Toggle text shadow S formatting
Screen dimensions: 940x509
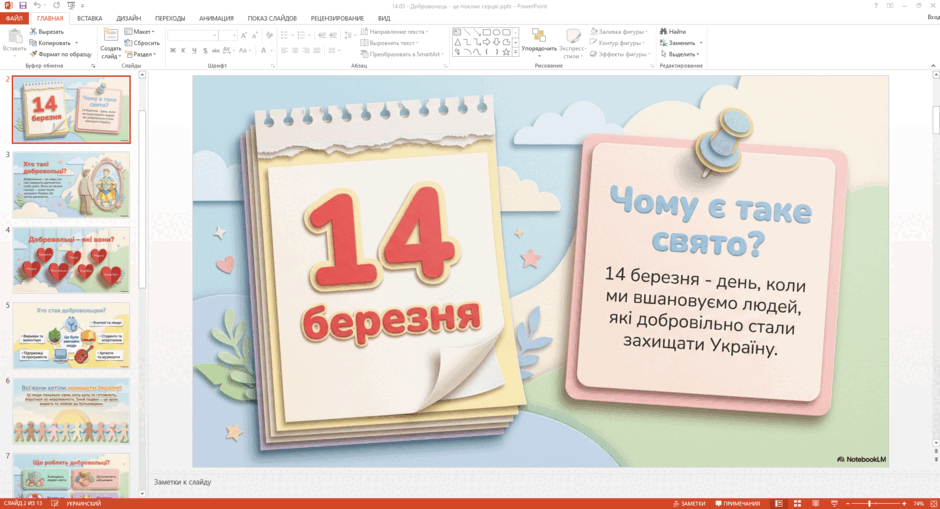(x=205, y=50)
